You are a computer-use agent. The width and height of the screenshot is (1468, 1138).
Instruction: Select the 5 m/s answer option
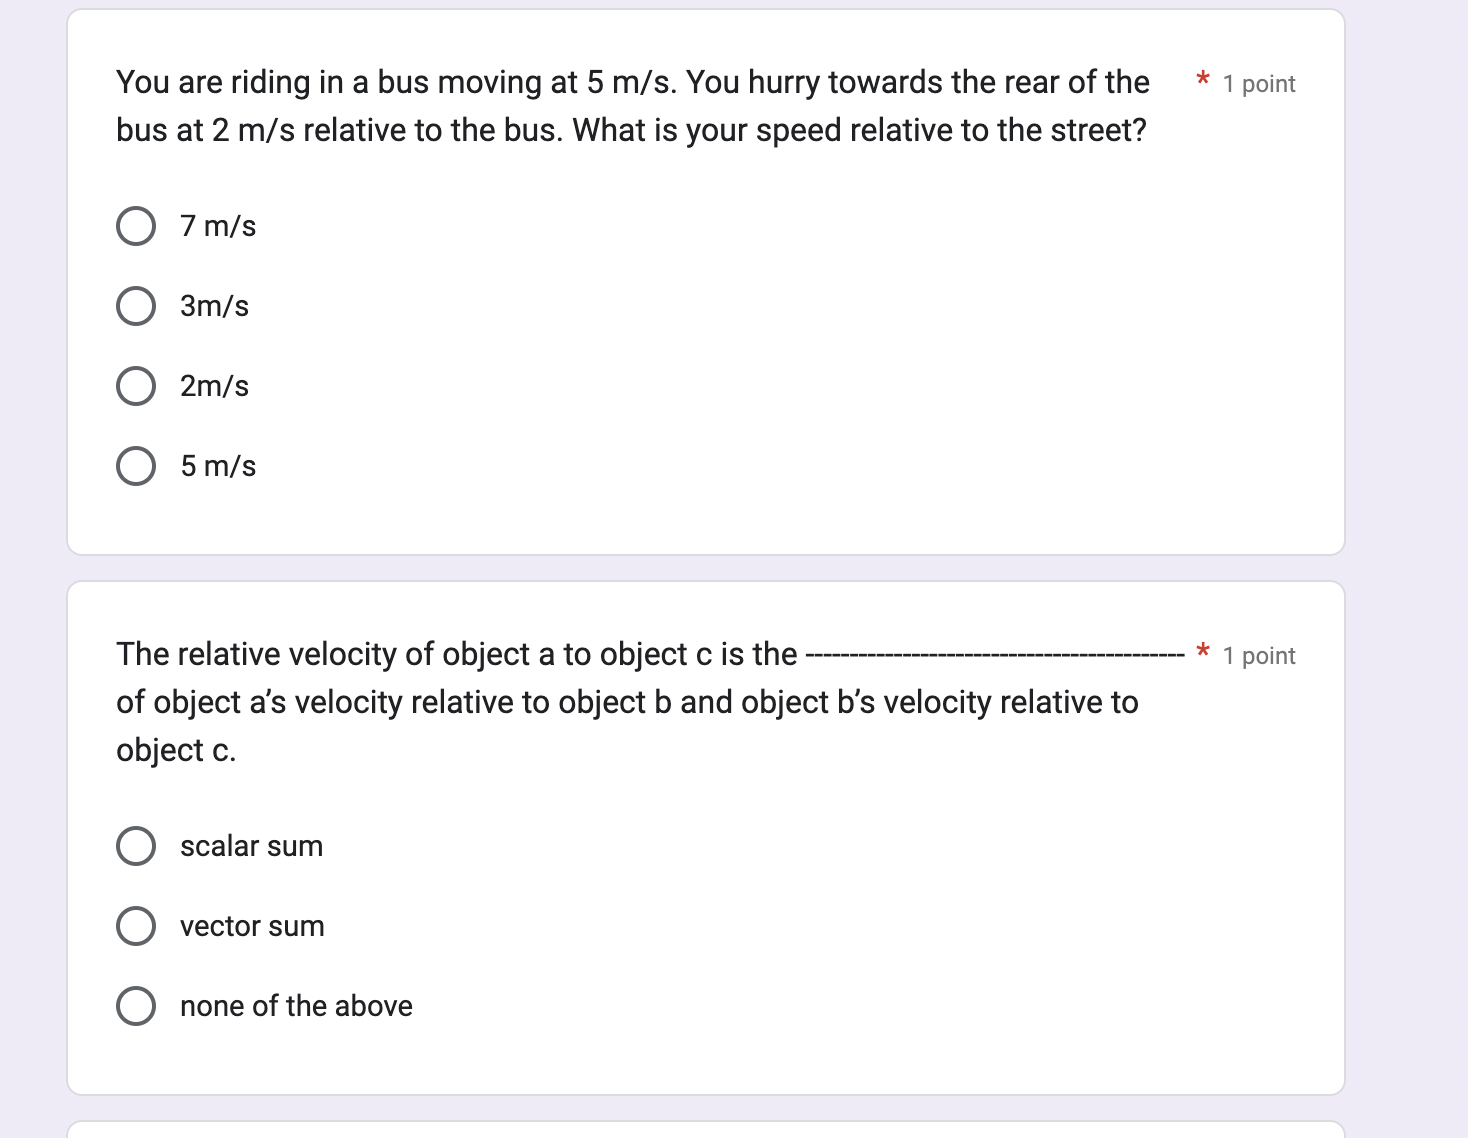coord(137,465)
